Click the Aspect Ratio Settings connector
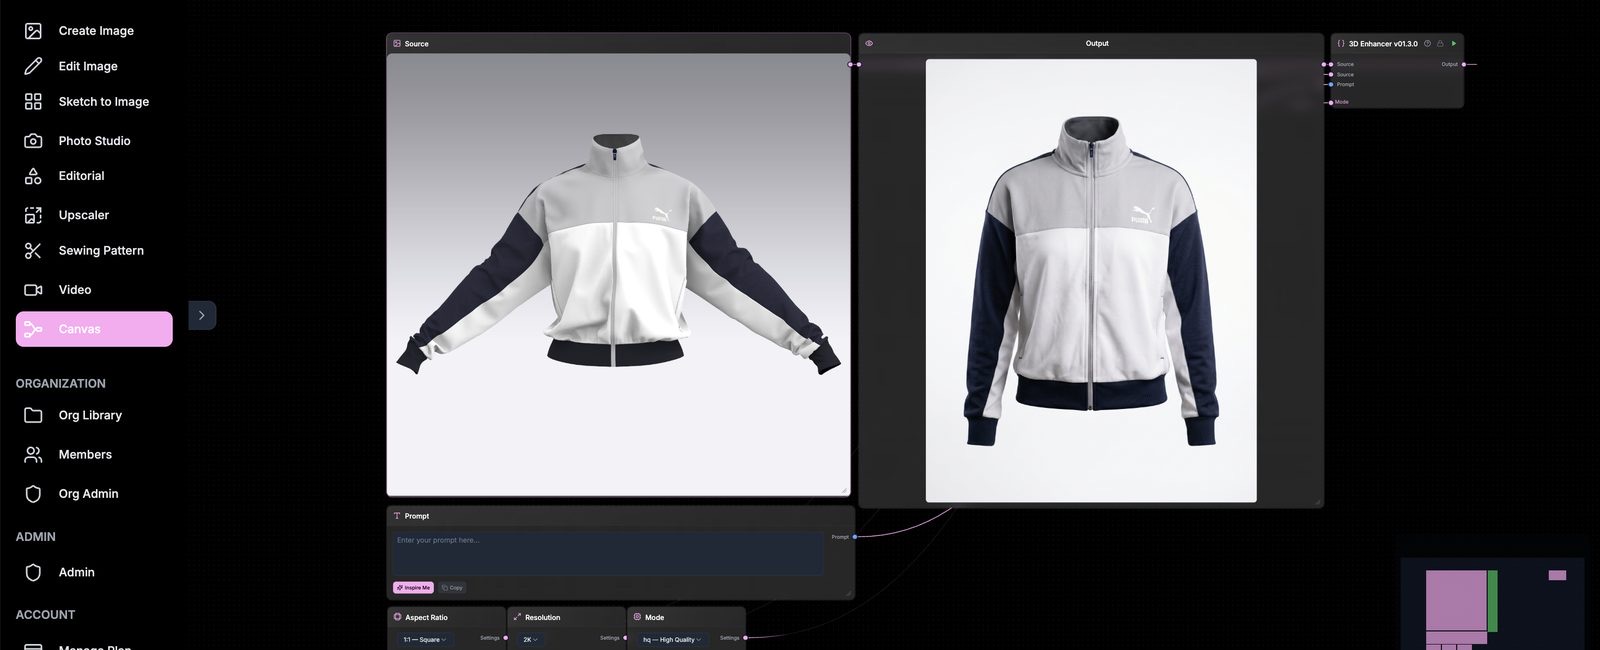The width and height of the screenshot is (1600, 650). point(505,638)
